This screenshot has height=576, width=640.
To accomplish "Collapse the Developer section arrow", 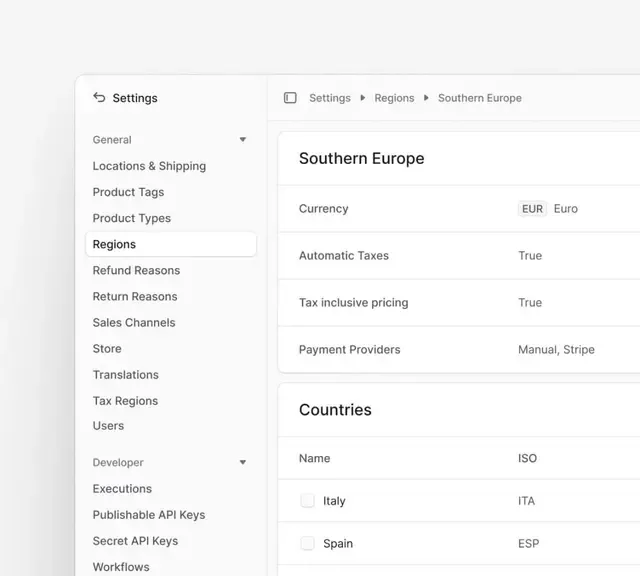I will (243, 462).
